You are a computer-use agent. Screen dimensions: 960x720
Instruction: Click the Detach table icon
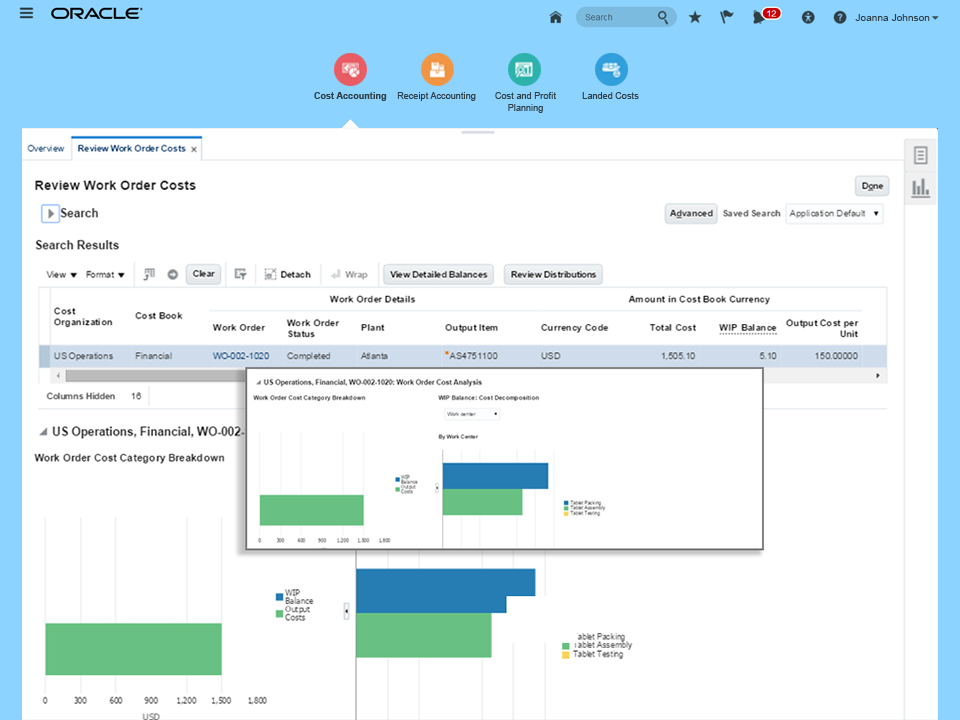(287, 274)
